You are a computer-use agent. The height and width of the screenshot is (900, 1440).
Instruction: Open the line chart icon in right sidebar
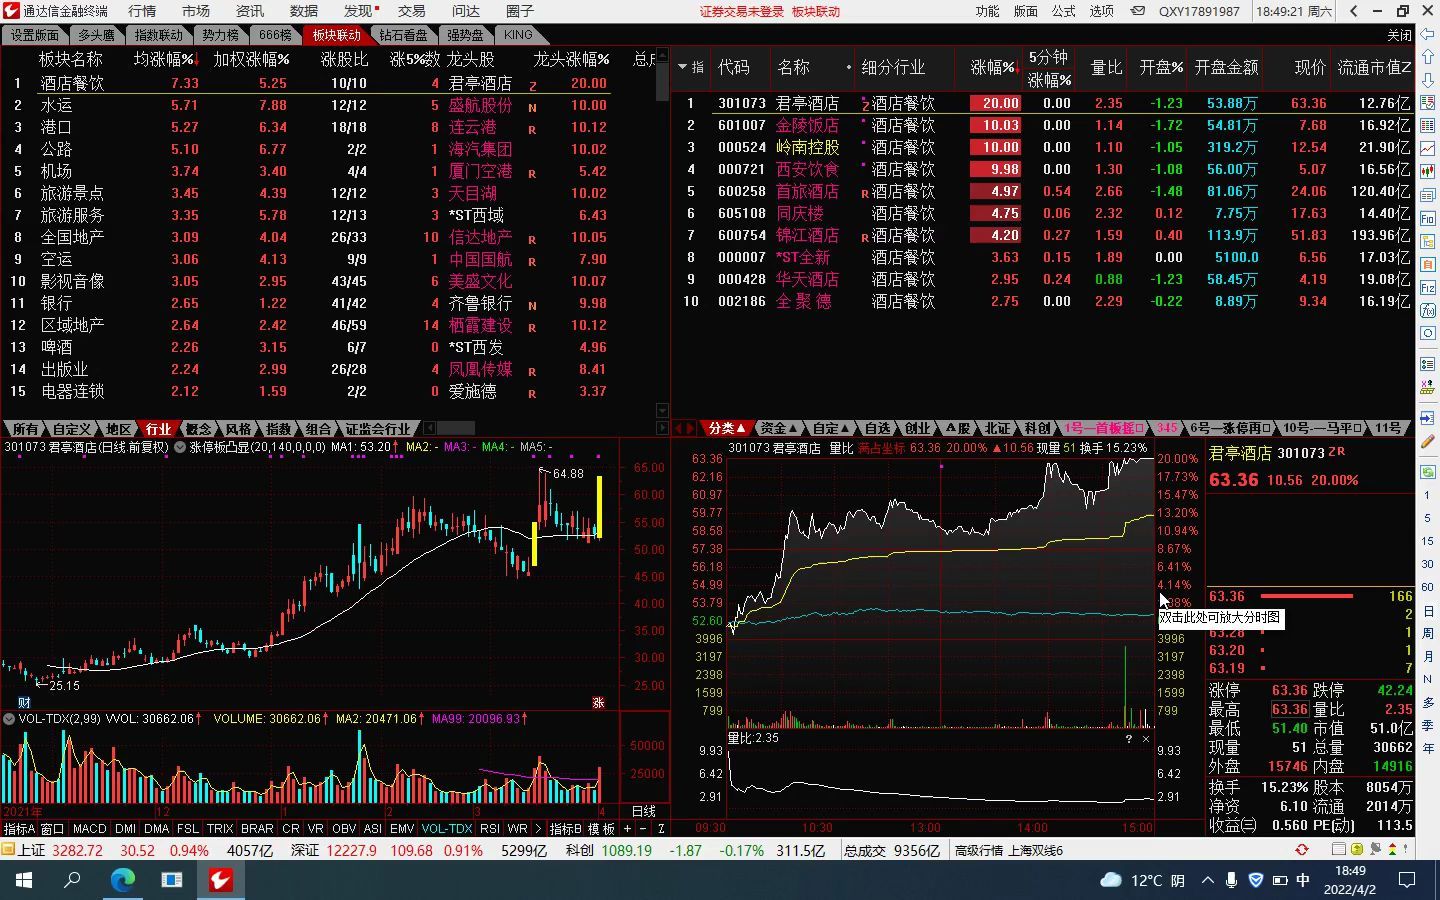coord(1428,148)
